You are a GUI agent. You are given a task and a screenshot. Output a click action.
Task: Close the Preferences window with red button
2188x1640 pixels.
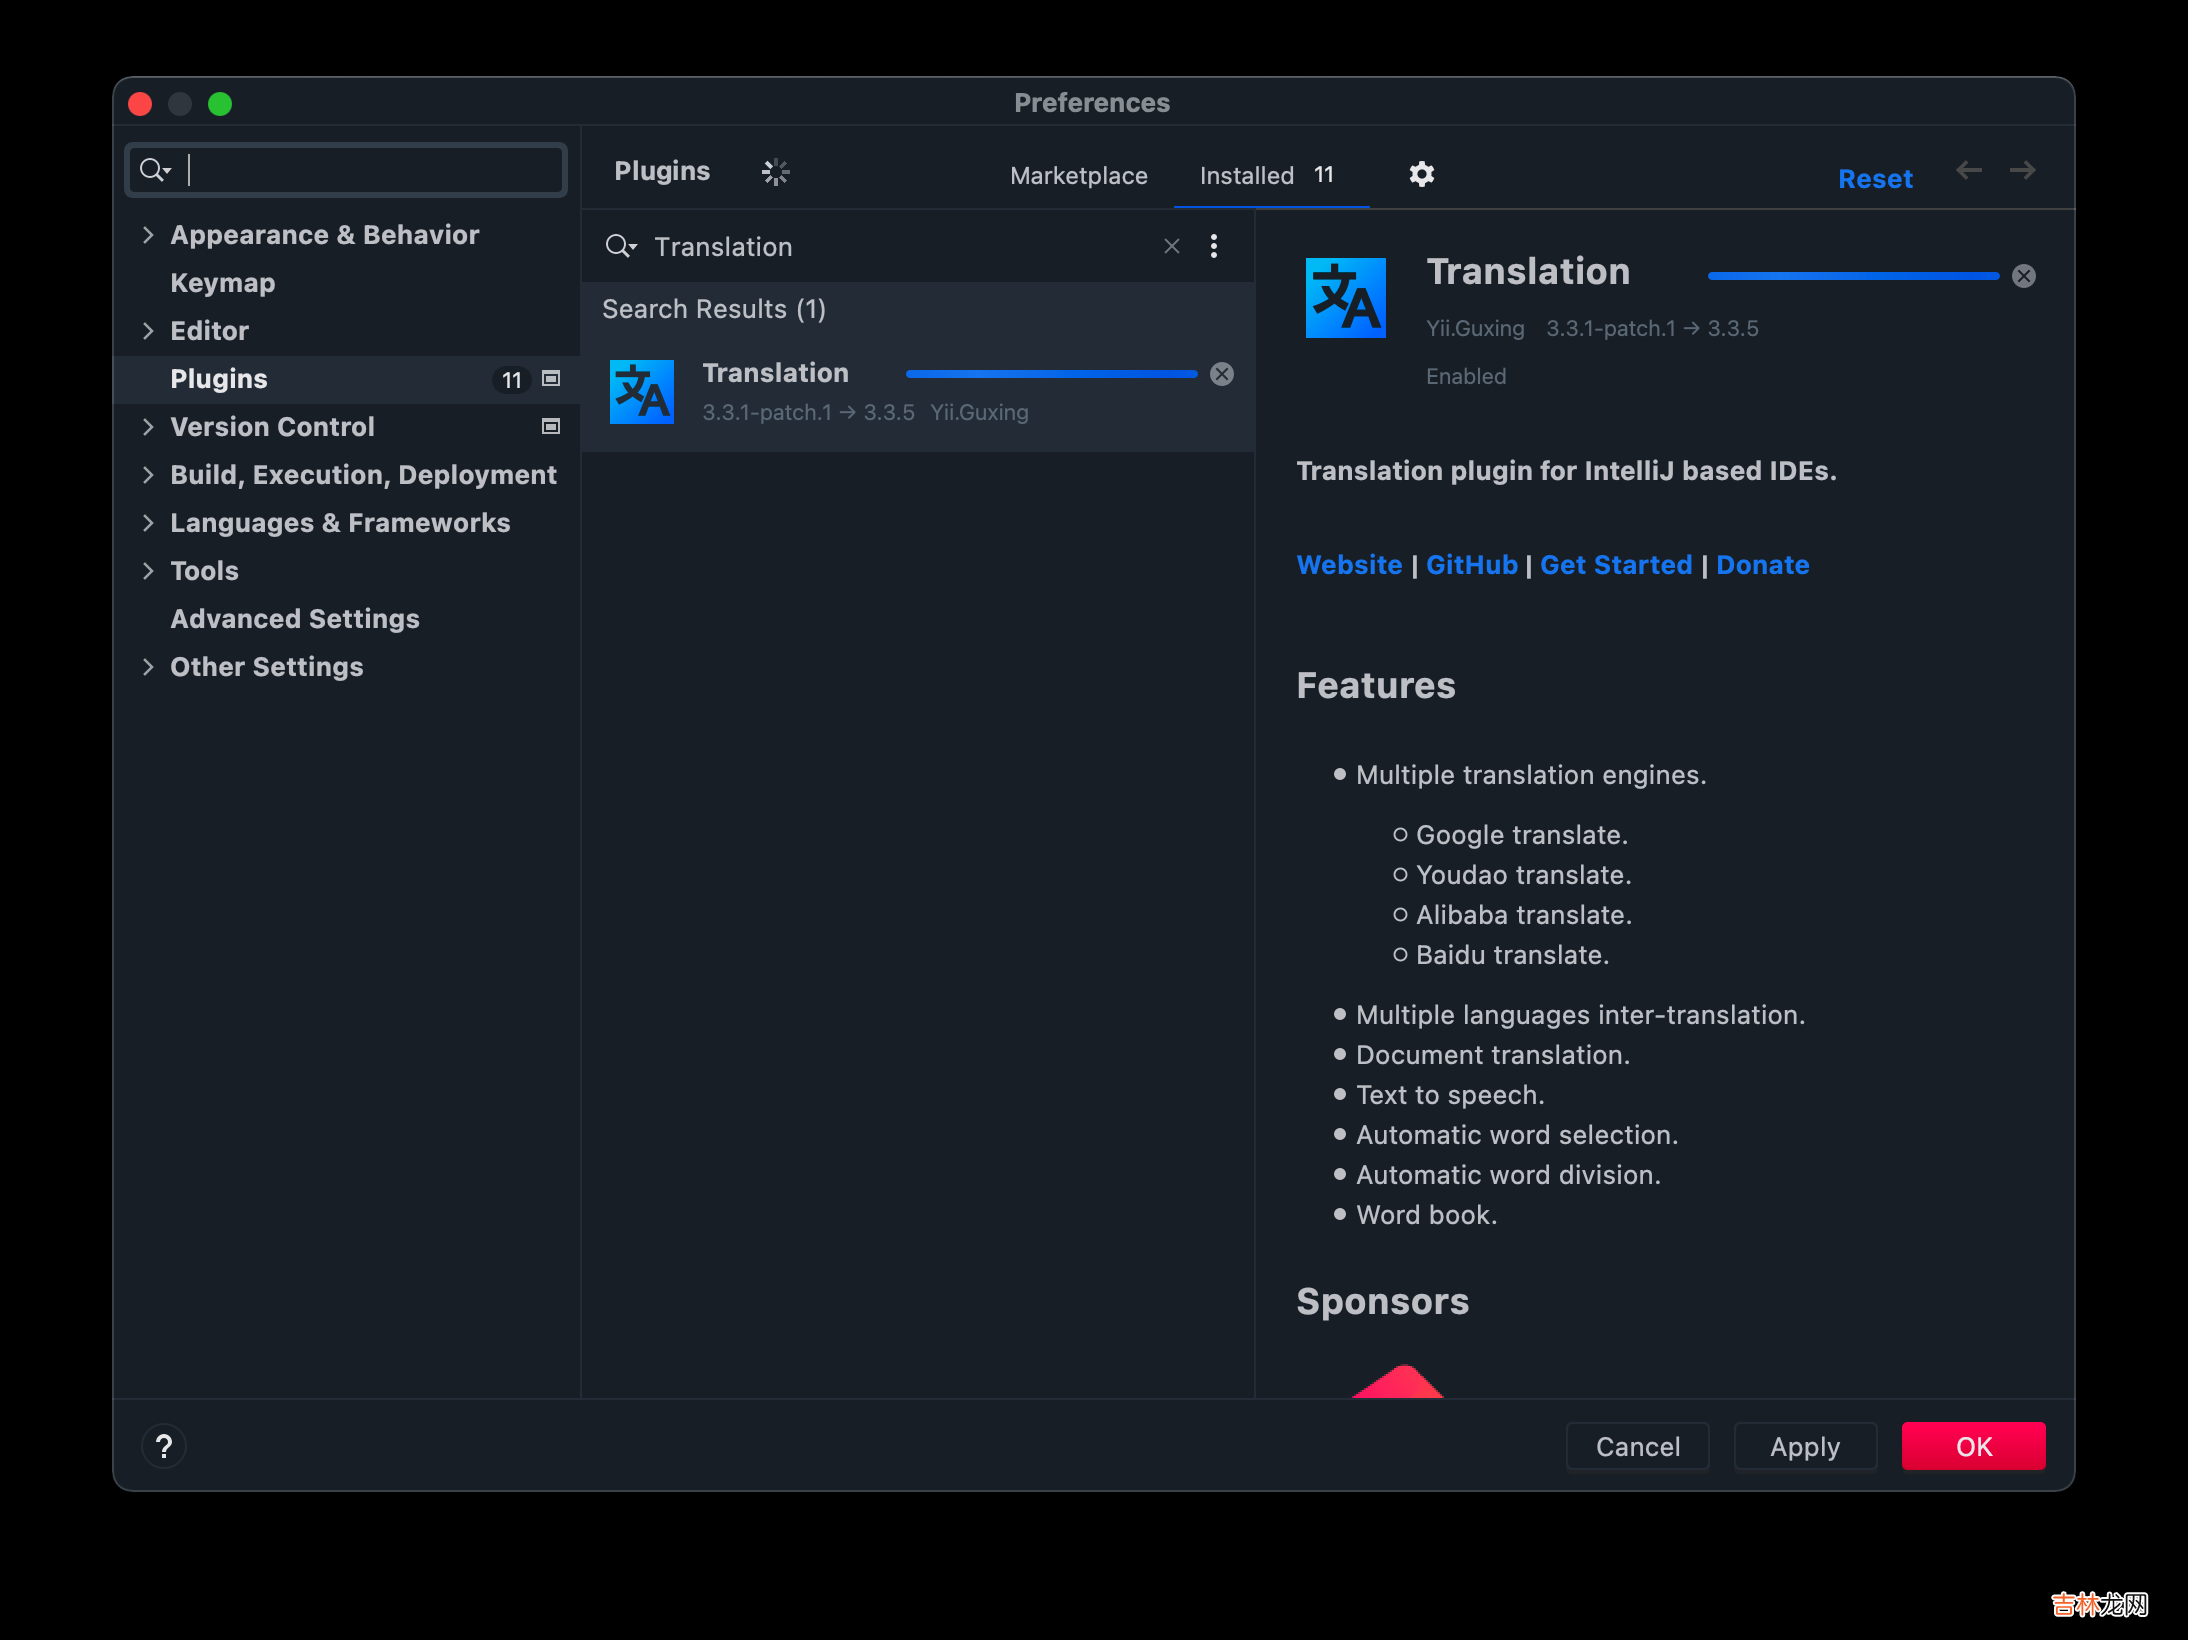tap(140, 104)
